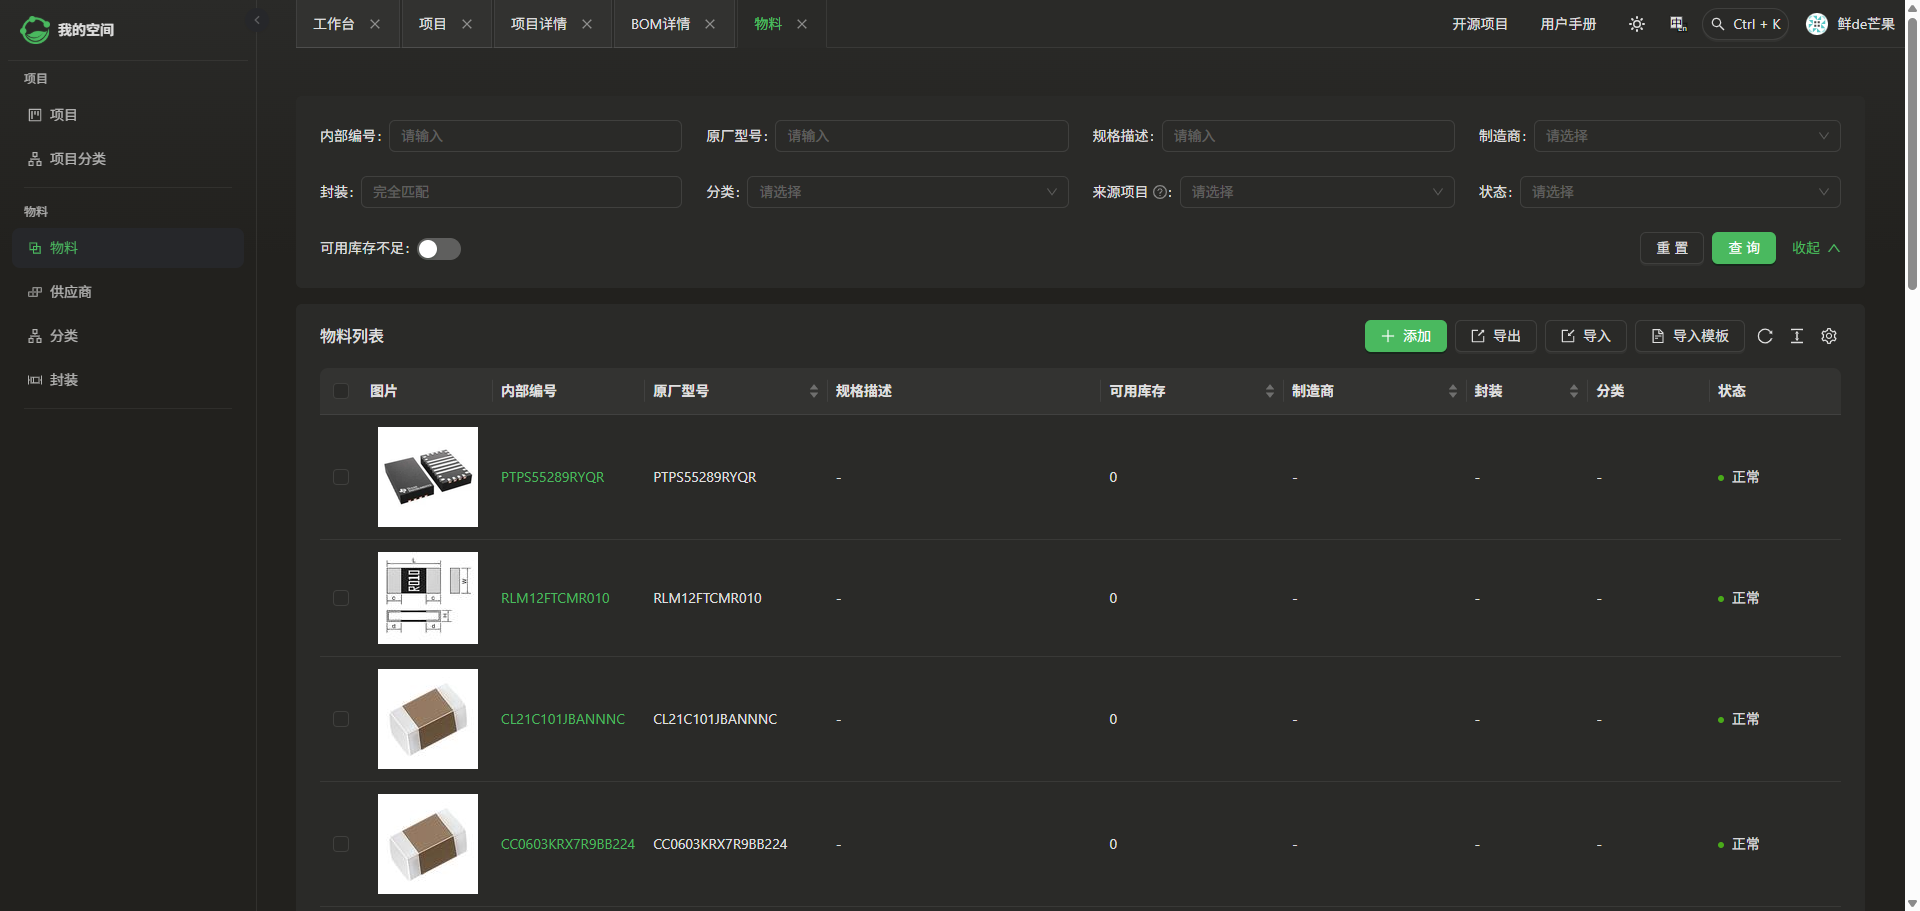Close the BOM详情 tab

(710, 24)
